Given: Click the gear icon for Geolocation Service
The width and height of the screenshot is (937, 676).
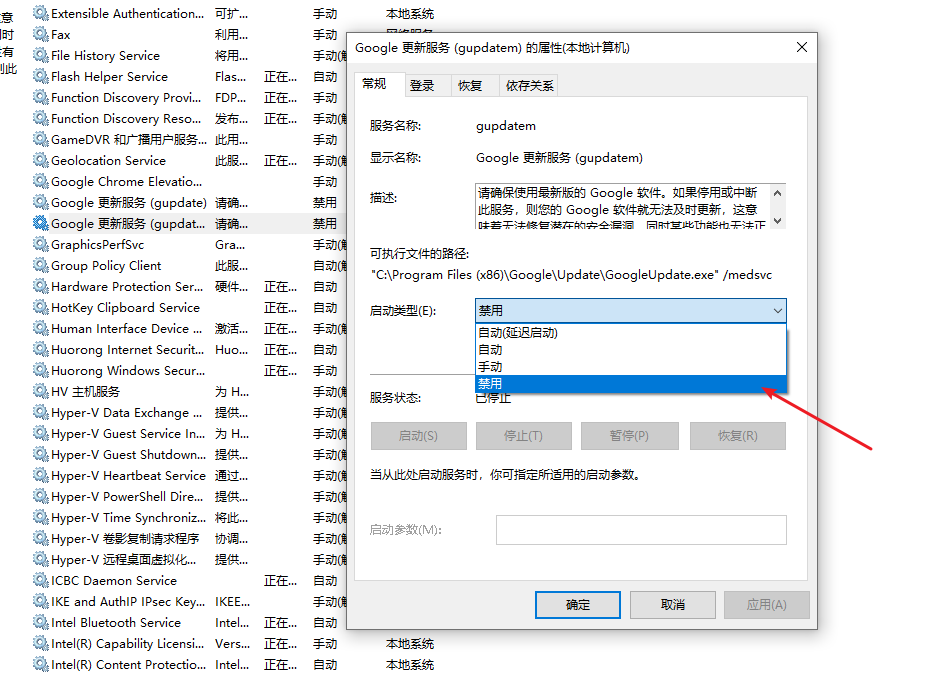Looking at the screenshot, I should coord(41,161).
